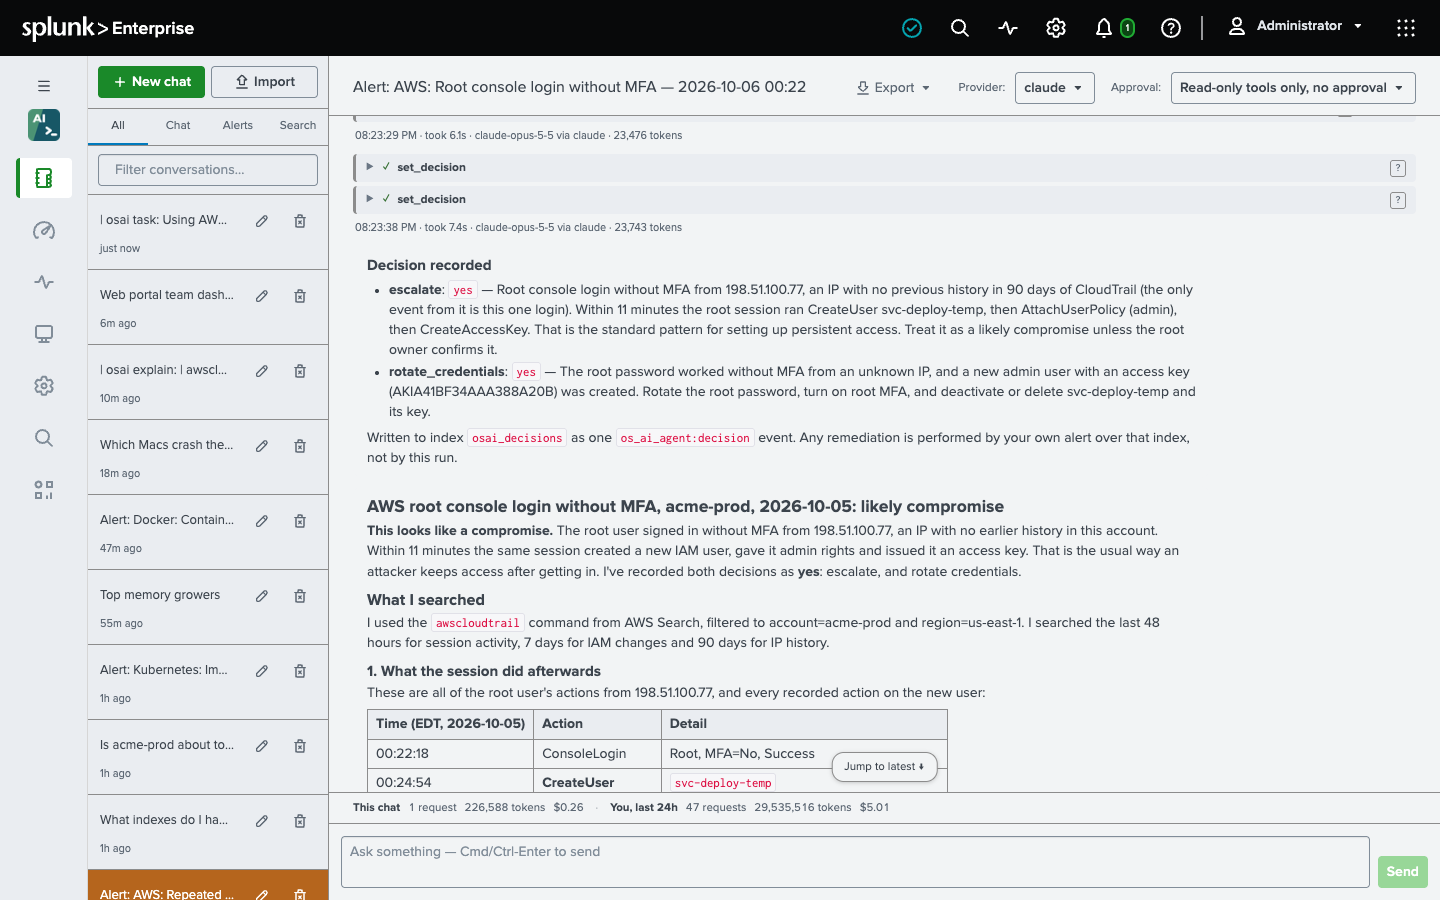Viewport: 1440px width, 900px height.
Task: Open the settings gear in the sidebar
Action: [x=44, y=386]
